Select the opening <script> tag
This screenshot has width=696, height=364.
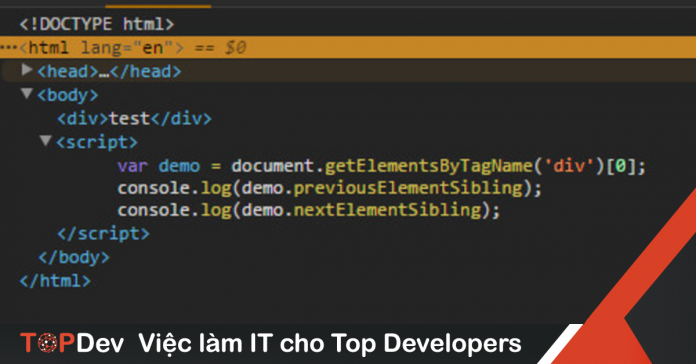point(97,142)
